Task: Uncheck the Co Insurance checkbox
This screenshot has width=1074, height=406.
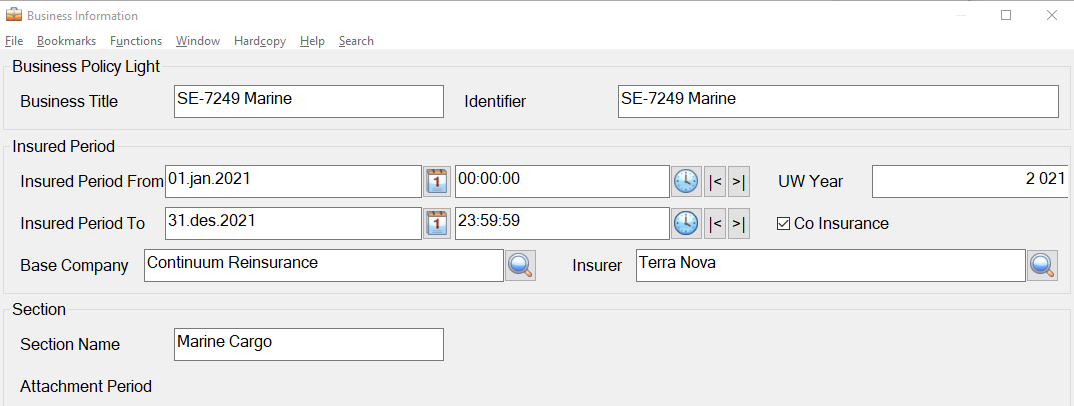Action: (784, 224)
